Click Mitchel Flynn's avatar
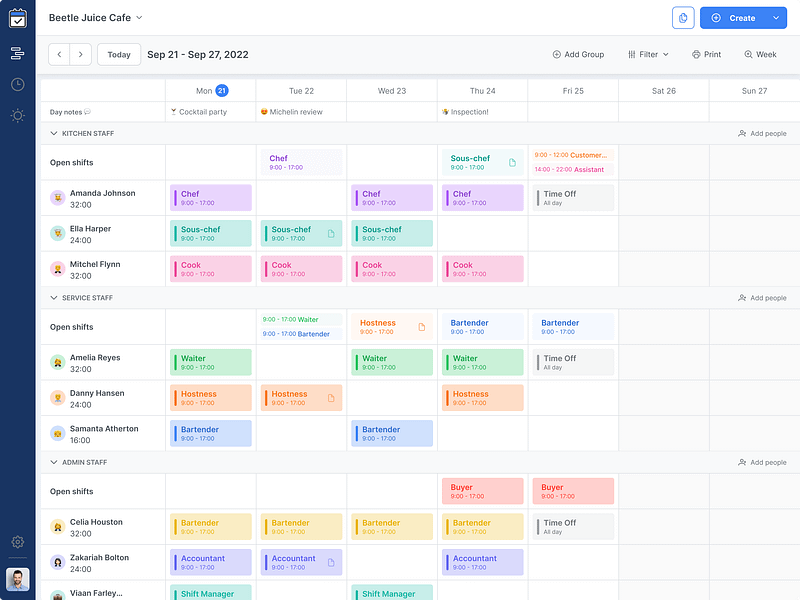800x600 pixels. [58, 269]
